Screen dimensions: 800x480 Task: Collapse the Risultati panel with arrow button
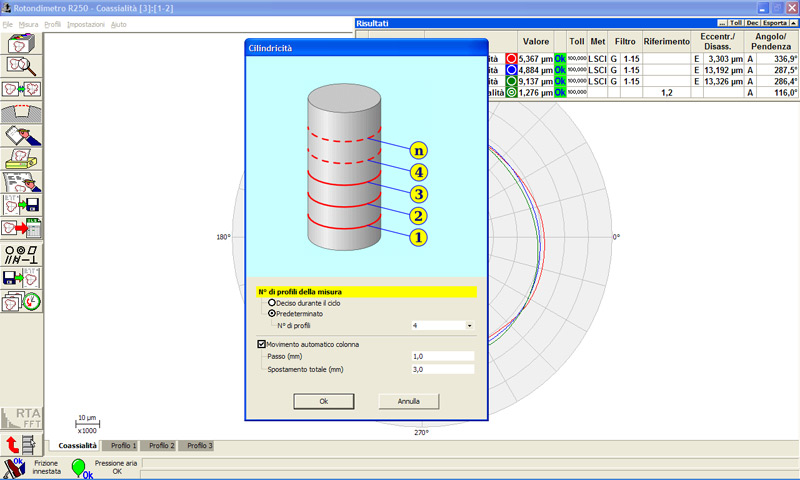(x=793, y=23)
